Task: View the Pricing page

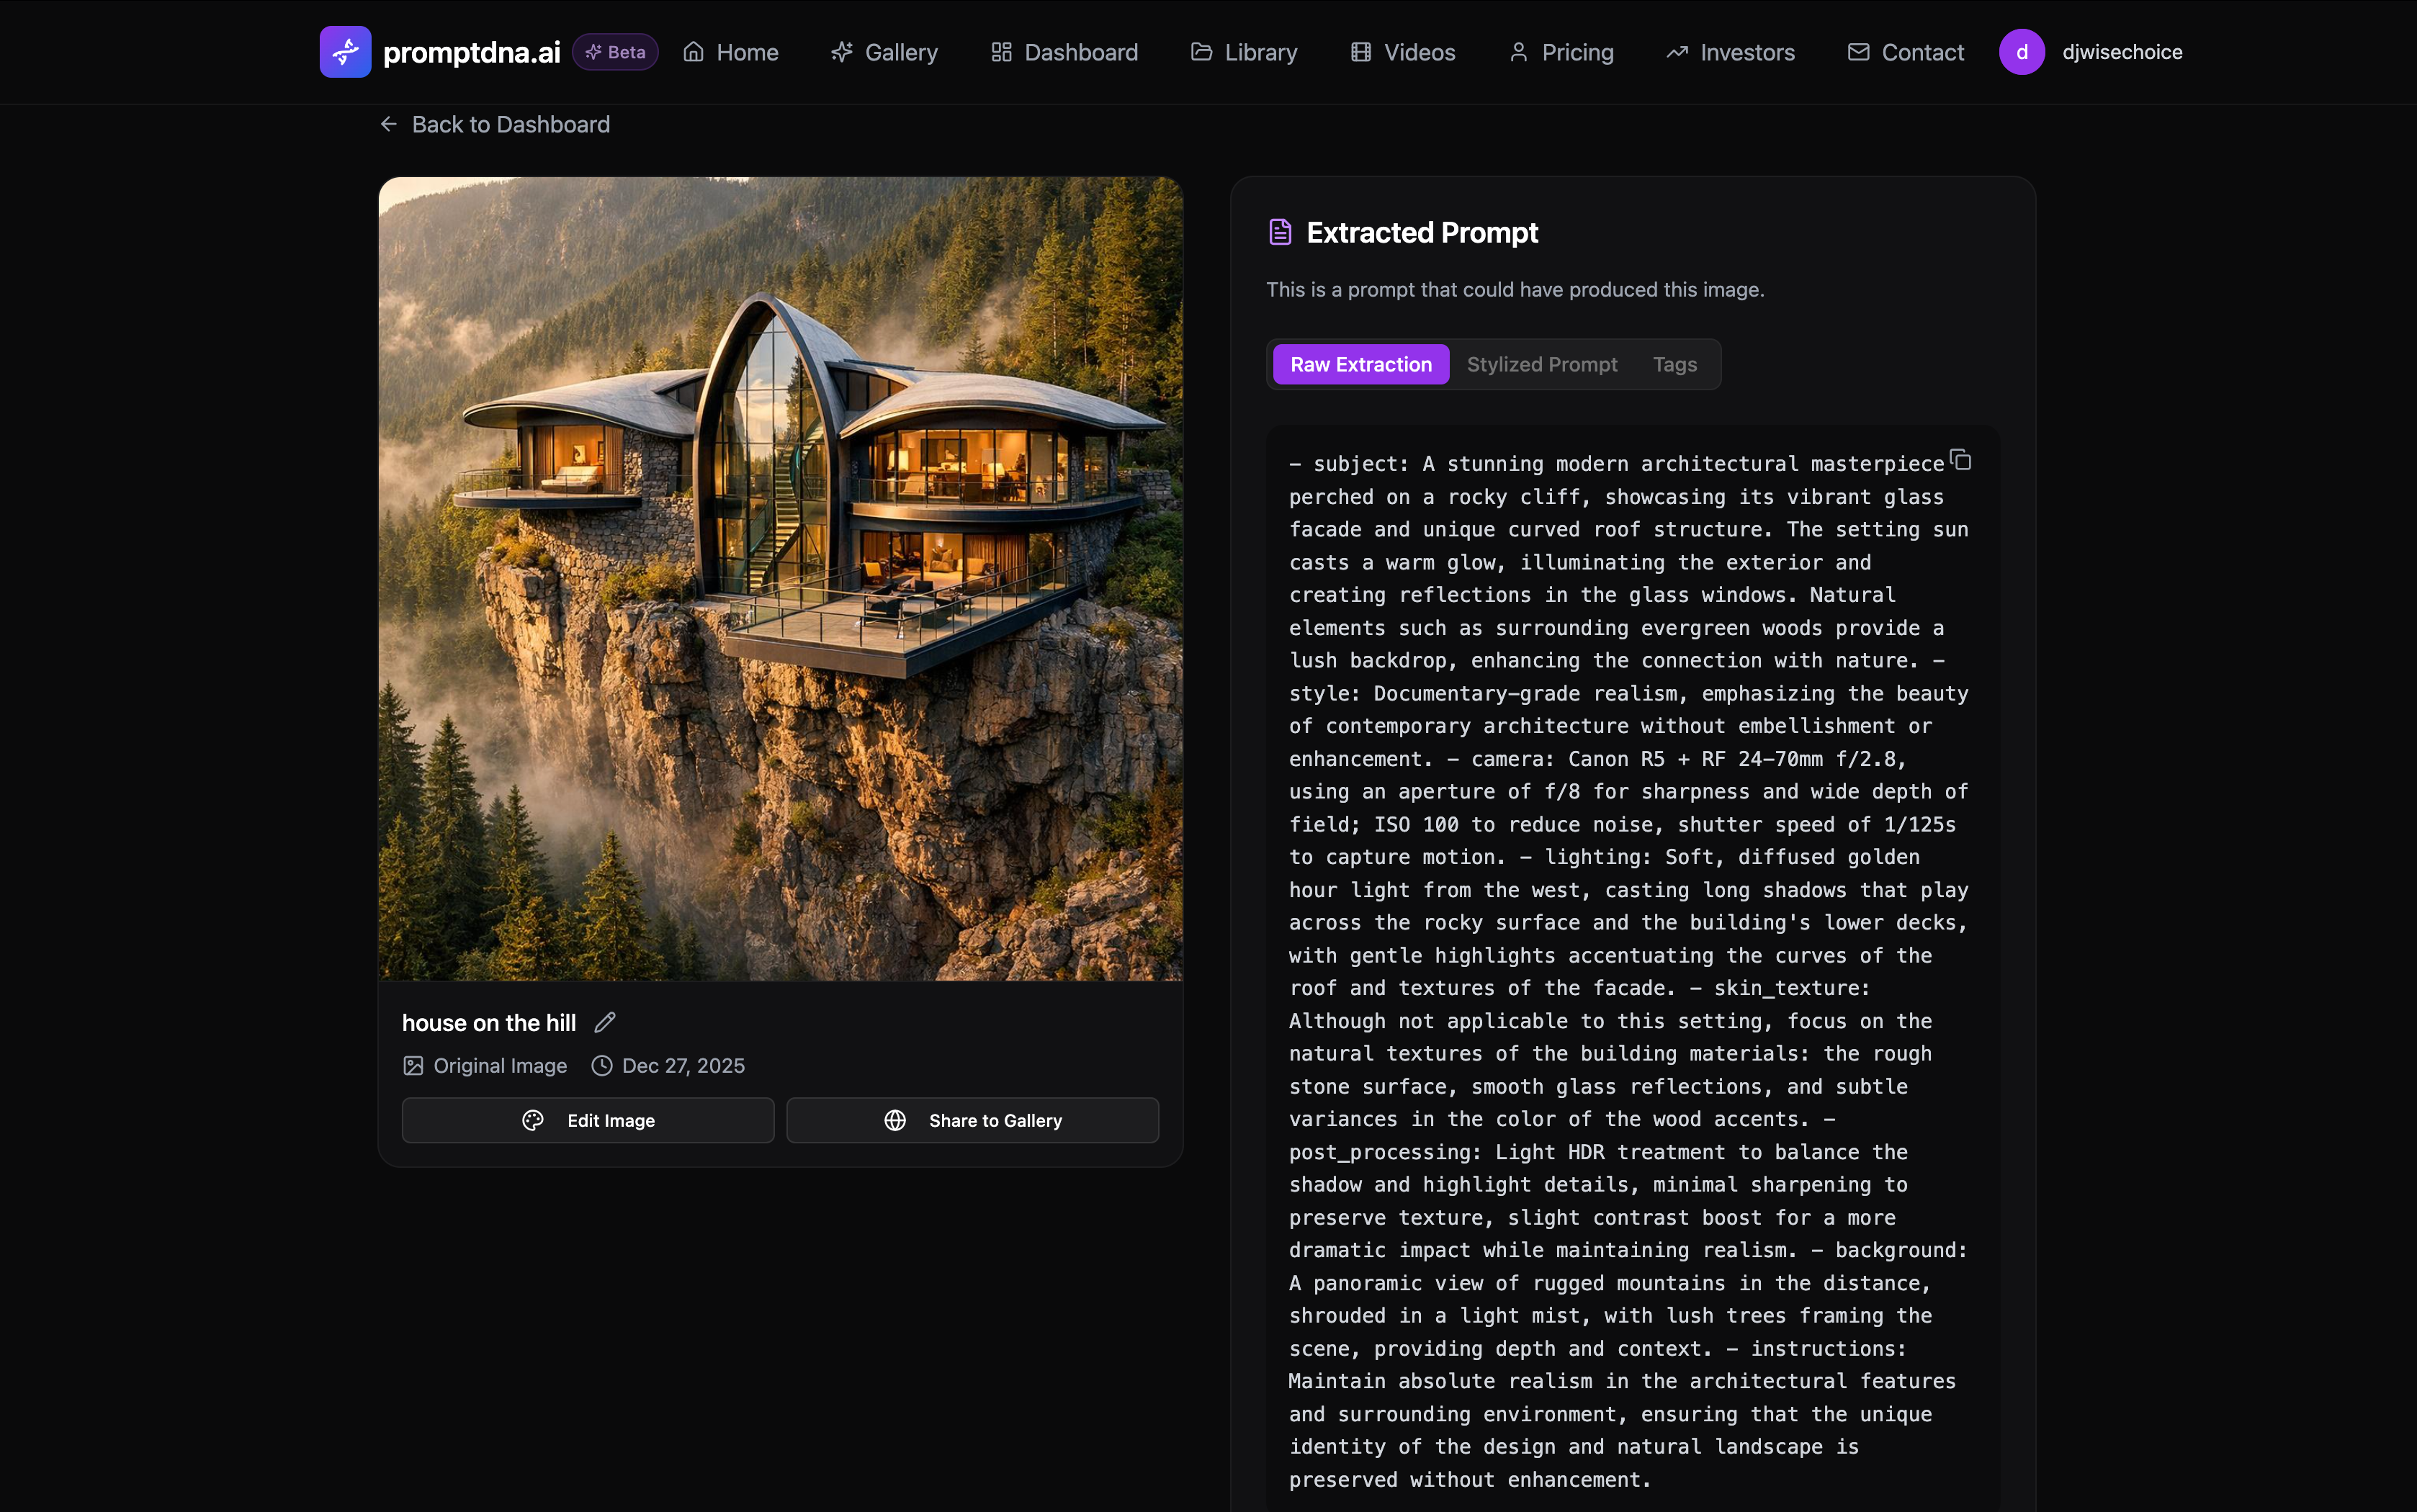Action: [1561, 52]
